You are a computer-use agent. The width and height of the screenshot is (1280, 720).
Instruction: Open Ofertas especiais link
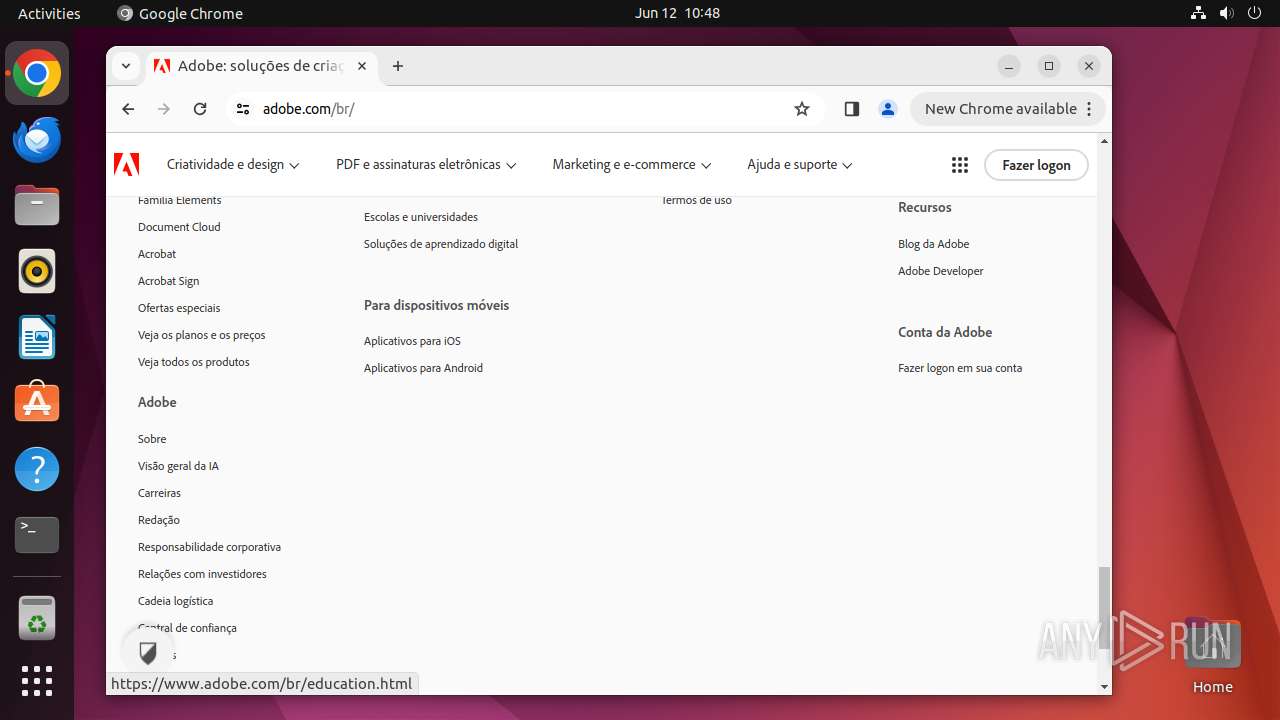179,308
